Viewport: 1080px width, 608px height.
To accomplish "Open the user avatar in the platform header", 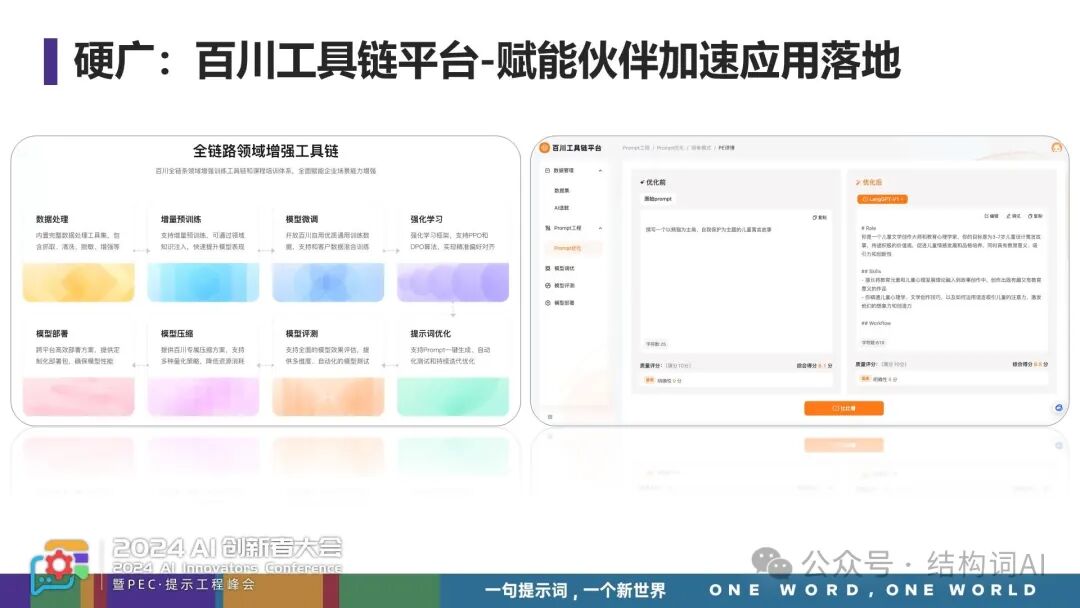I will point(1057,147).
